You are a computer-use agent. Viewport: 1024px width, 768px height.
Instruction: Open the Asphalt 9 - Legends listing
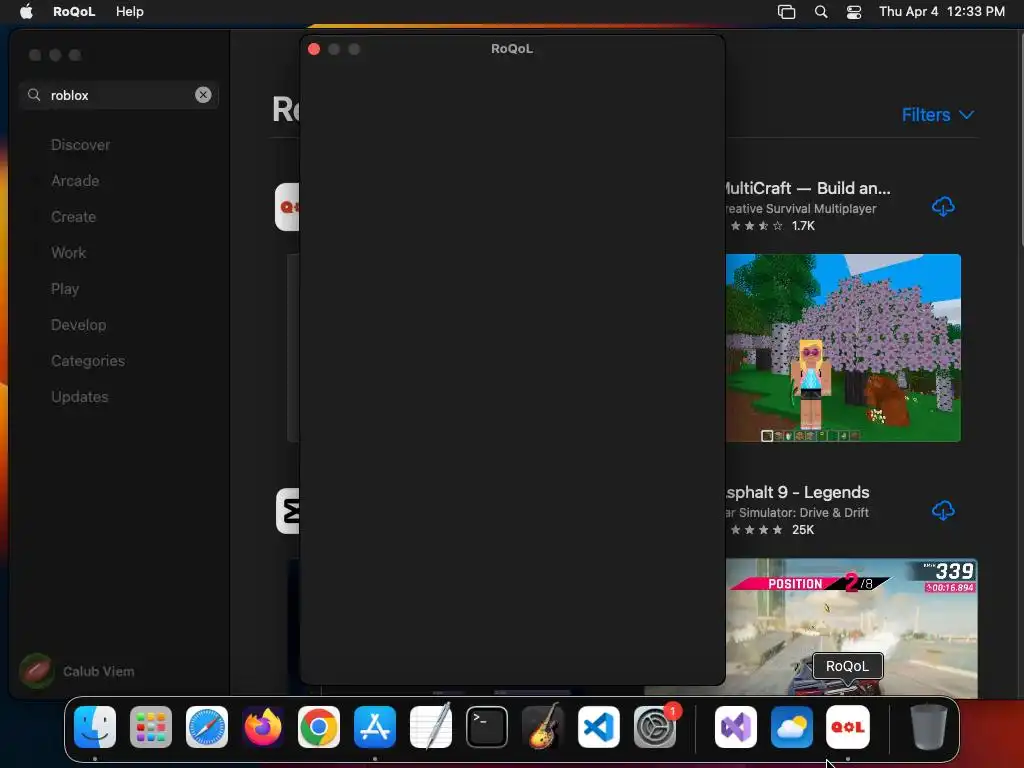tap(797, 492)
